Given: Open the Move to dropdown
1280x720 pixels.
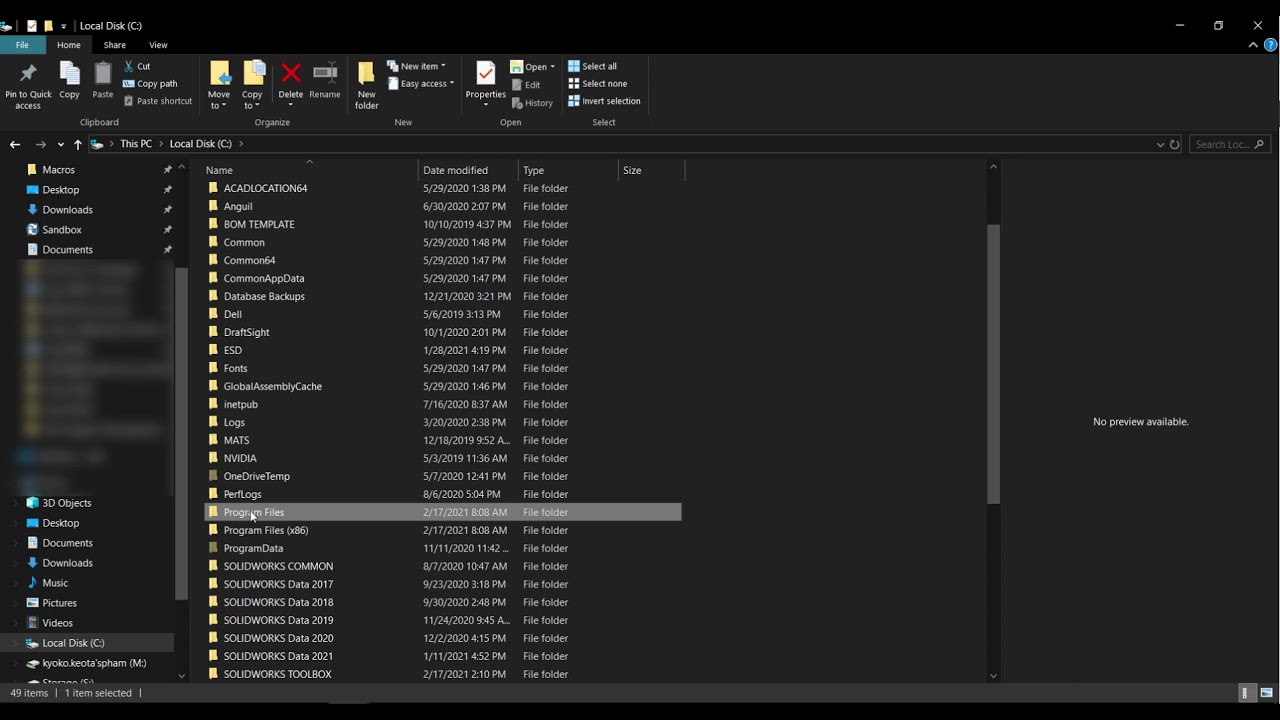Looking at the screenshot, I should pos(219,106).
